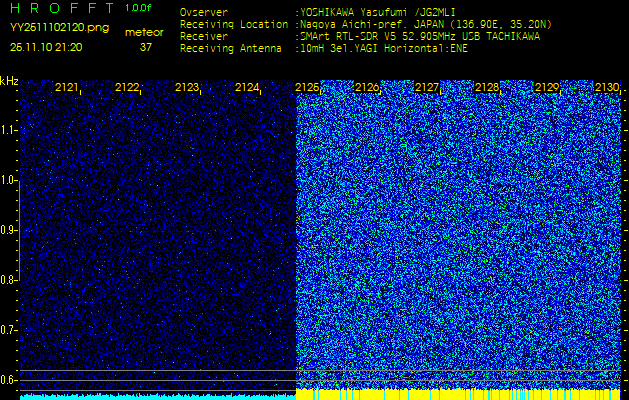
Task: Click the HROFFT title text
Action: (x=62, y=8)
